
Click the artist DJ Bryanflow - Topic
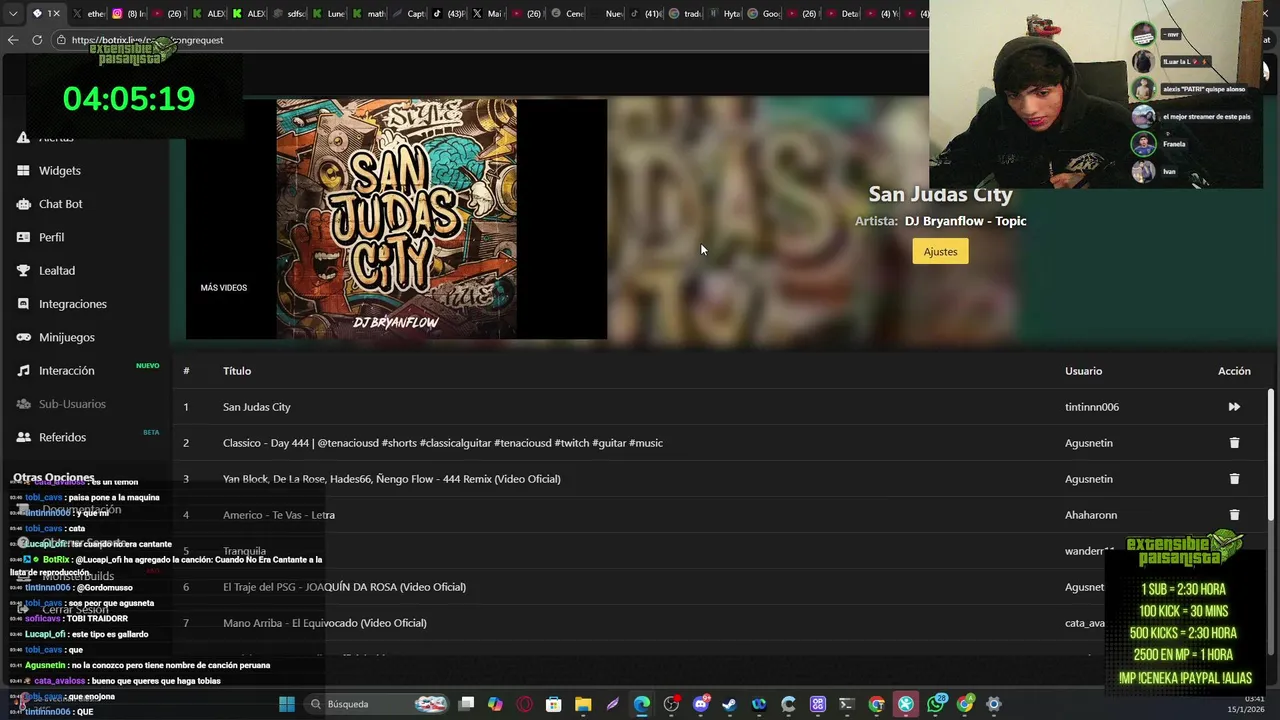pos(965,221)
